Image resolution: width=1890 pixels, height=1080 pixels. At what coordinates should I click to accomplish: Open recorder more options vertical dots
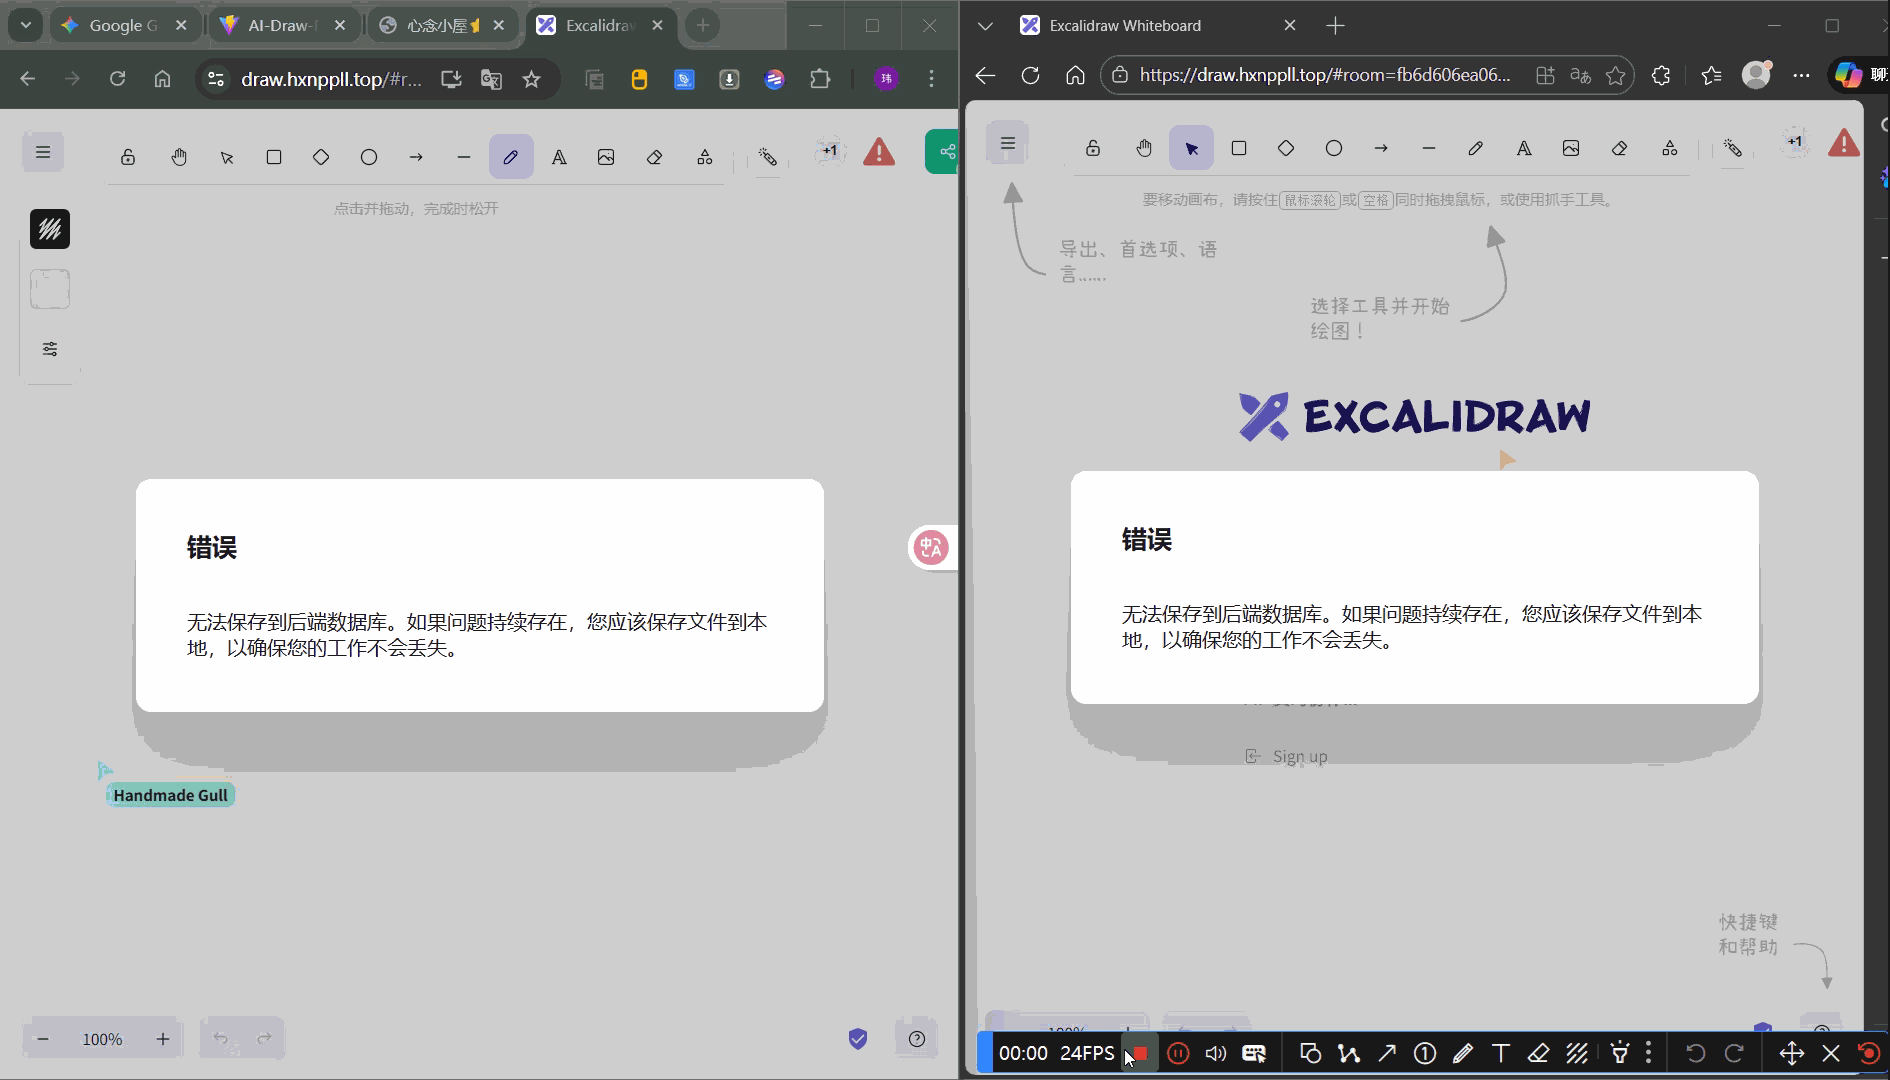point(1649,1053)
